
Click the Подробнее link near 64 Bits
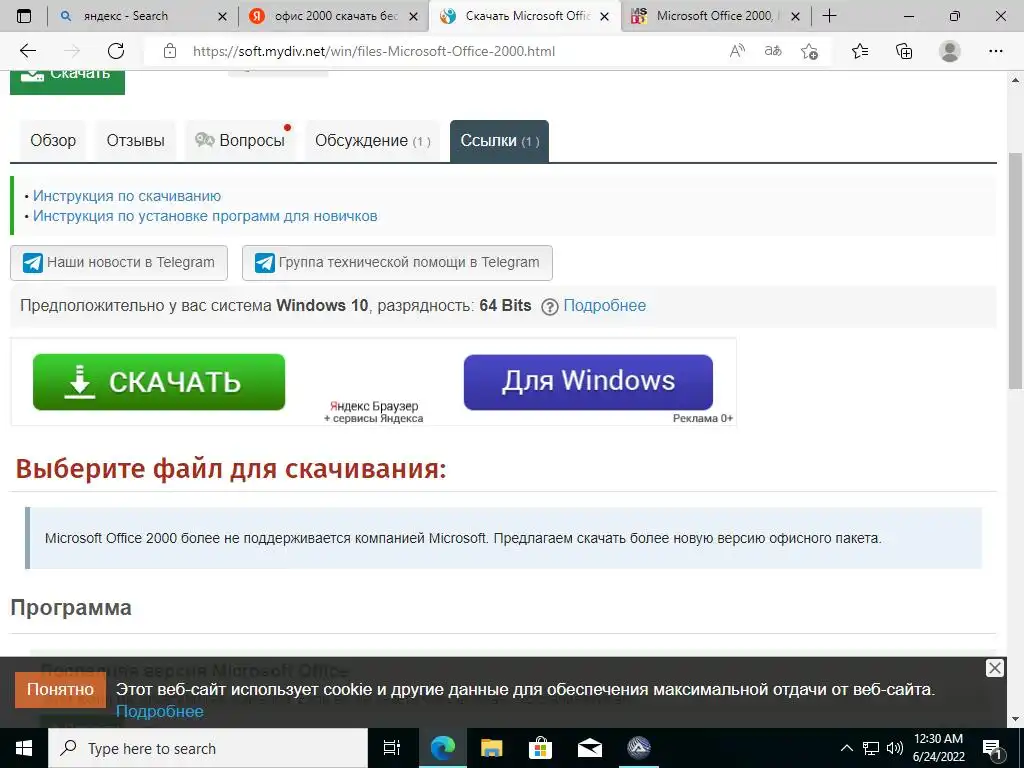(604, 306)
